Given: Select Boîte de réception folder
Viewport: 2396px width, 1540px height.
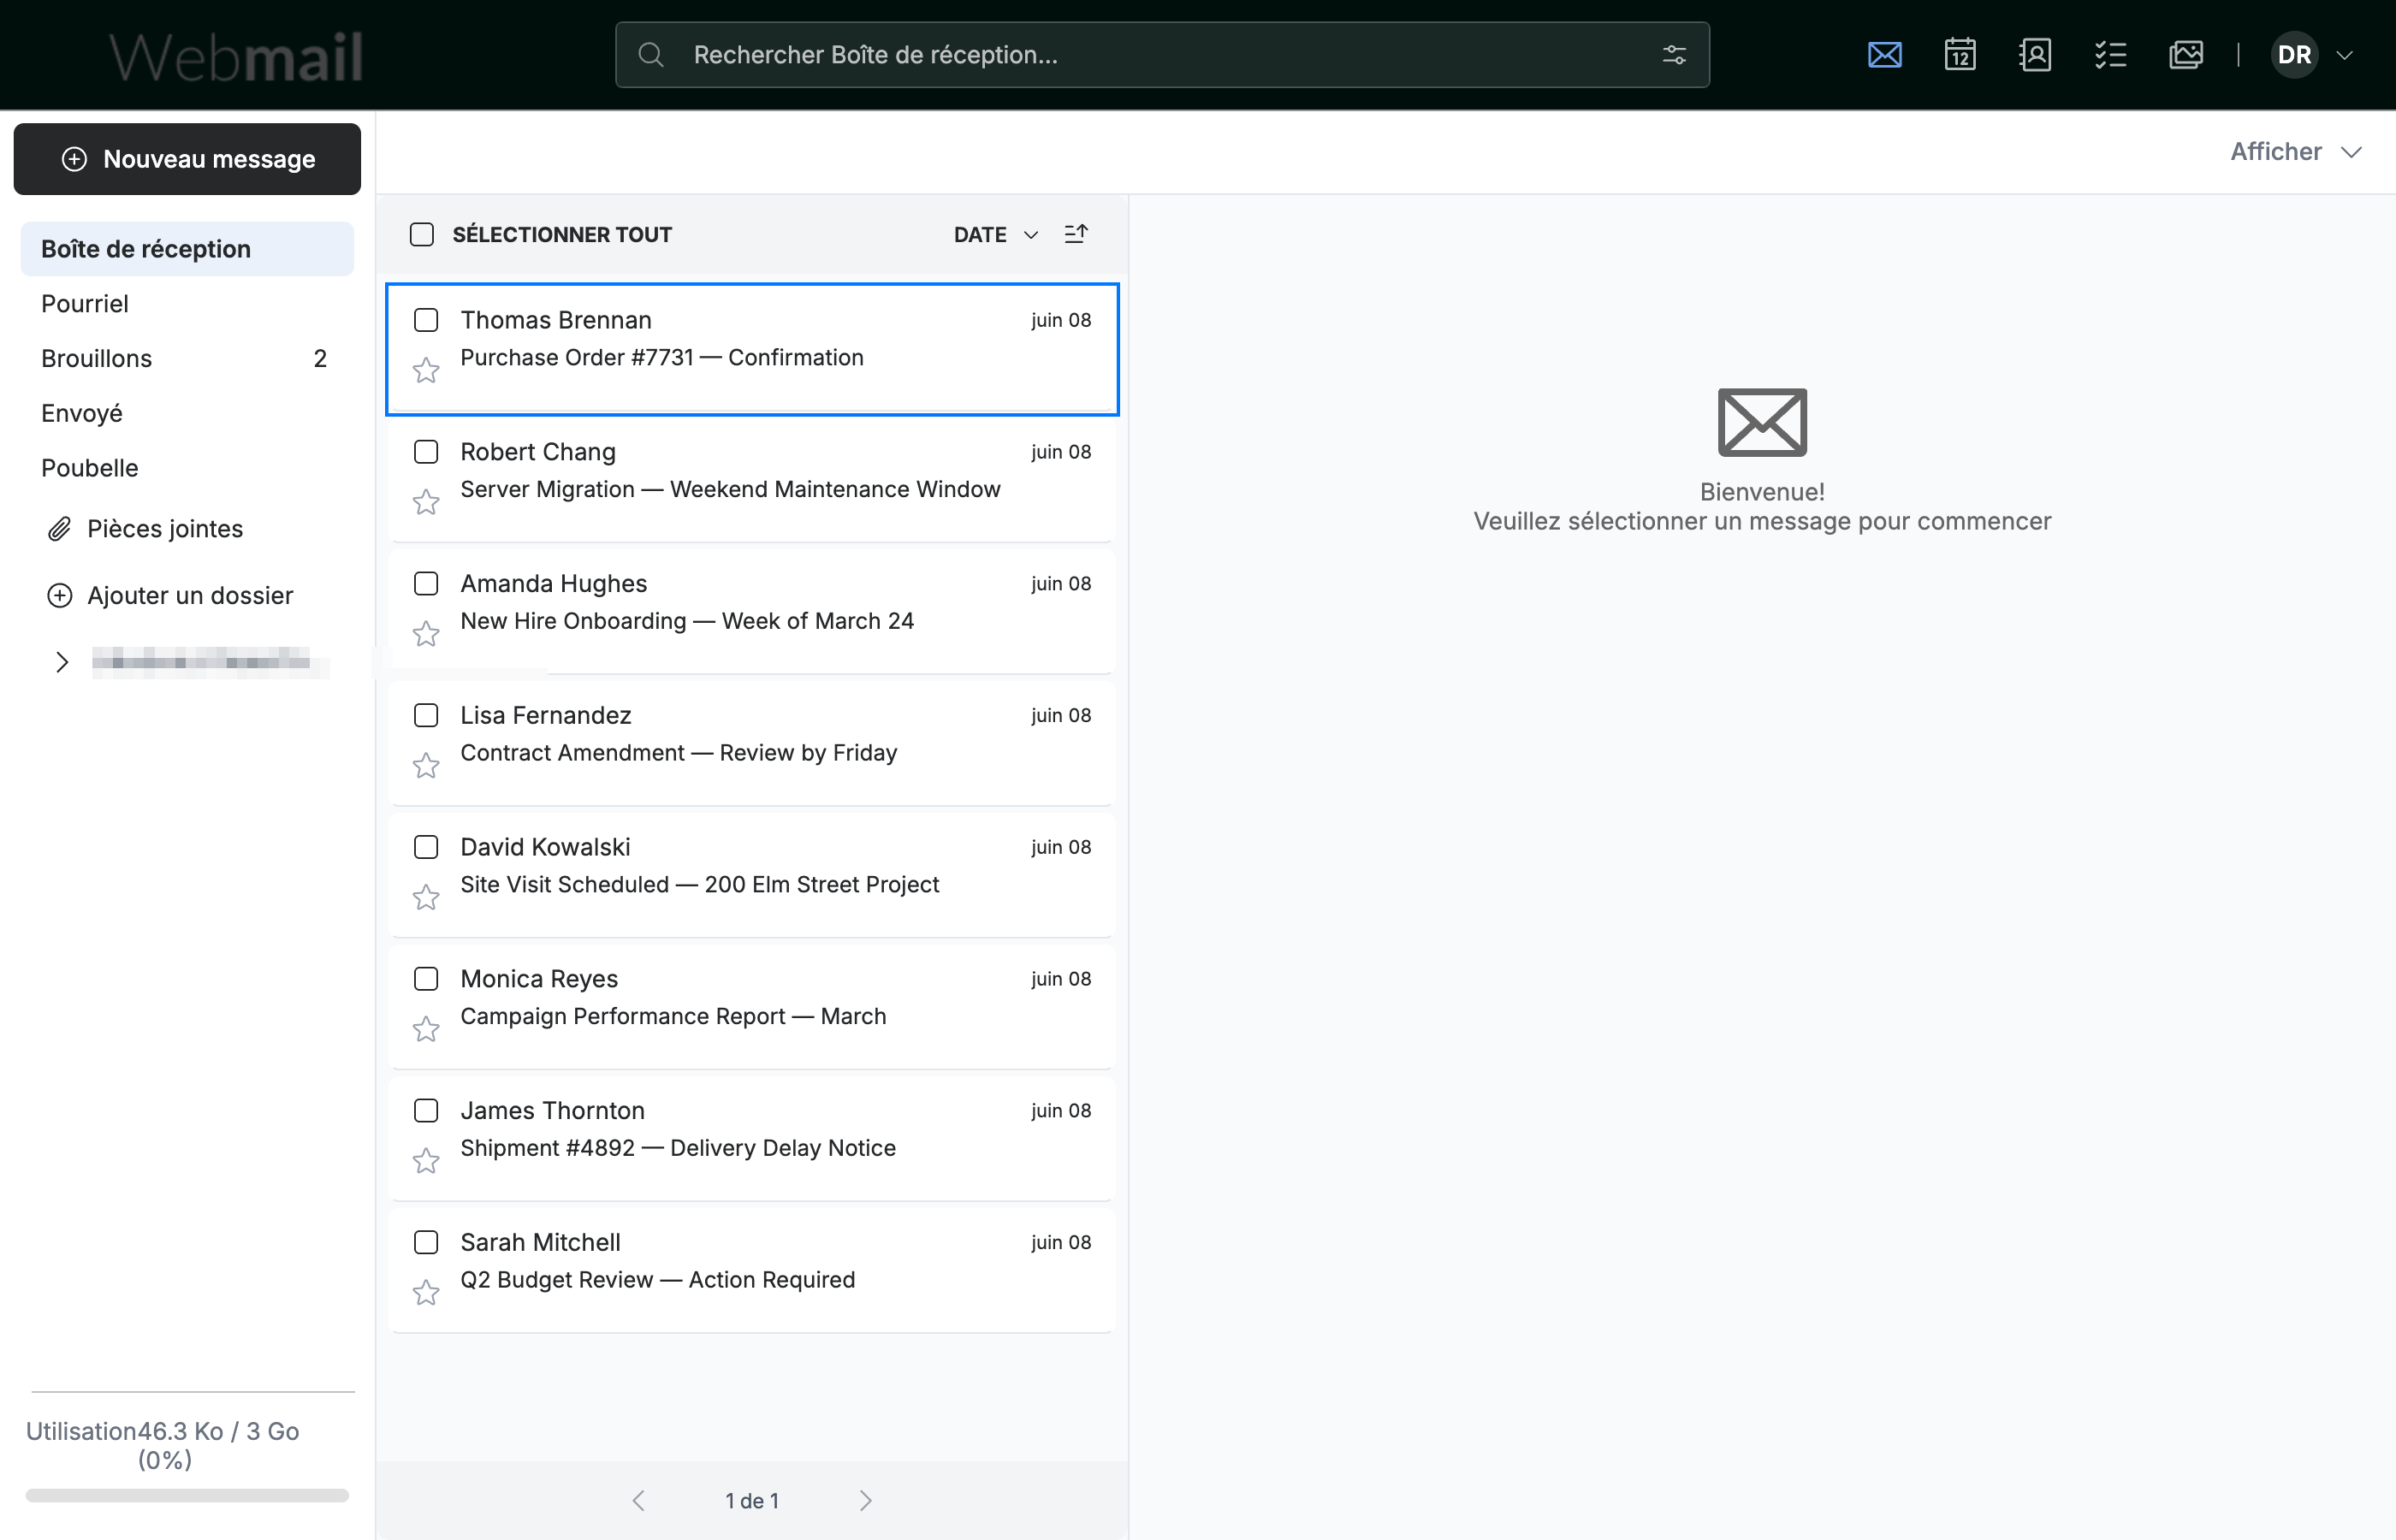Looking at the screenshot, I should click(187, 249).
